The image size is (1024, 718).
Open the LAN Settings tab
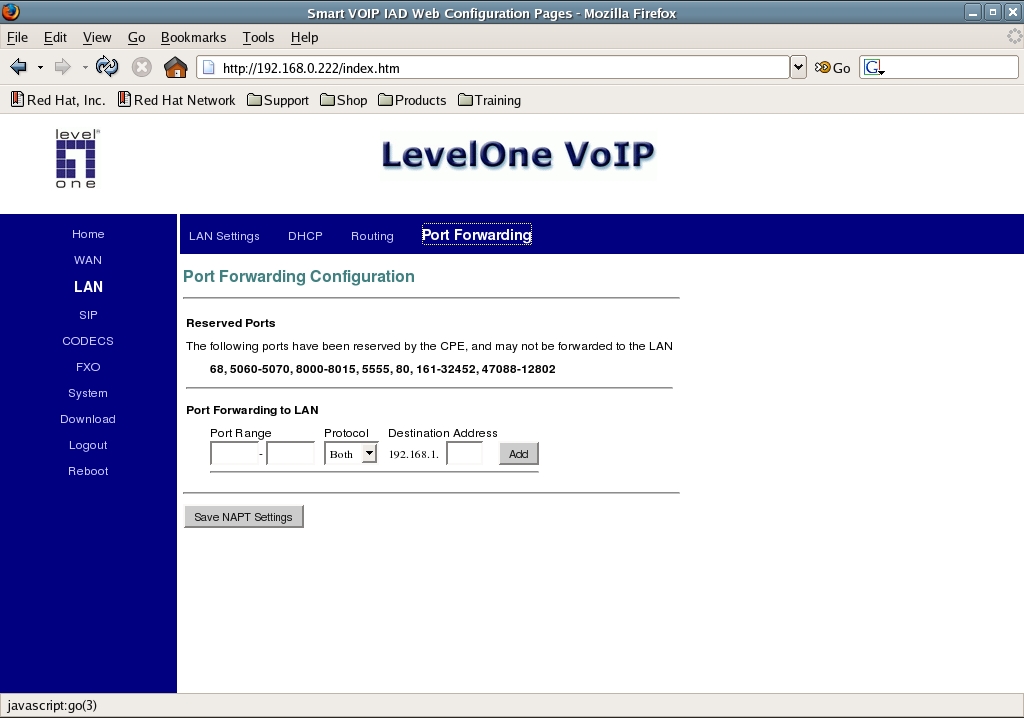pyautogui.click(x=224, y=236)
